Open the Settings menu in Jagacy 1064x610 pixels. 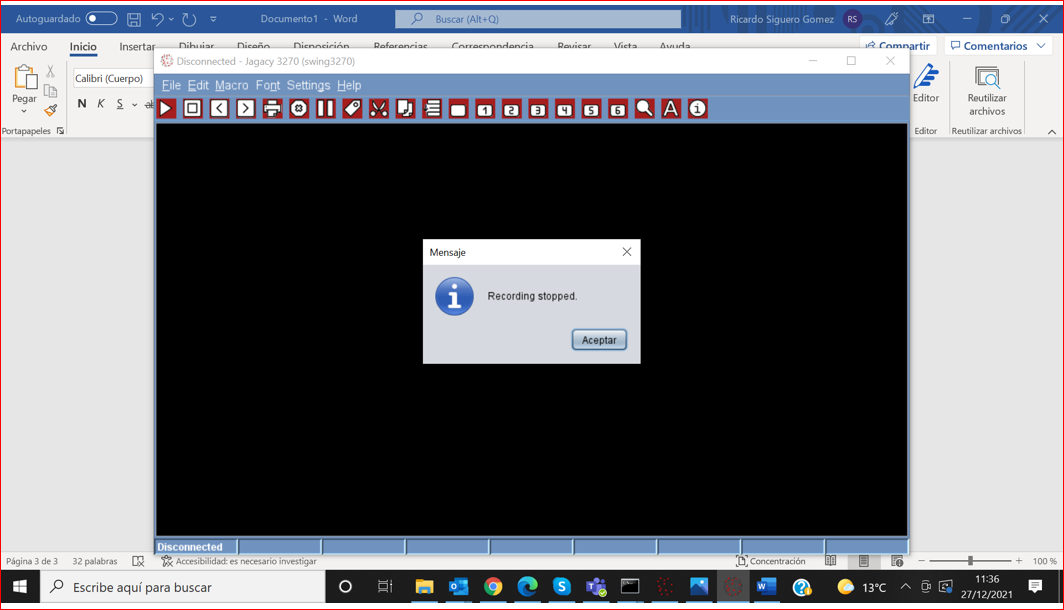(308, 86)
